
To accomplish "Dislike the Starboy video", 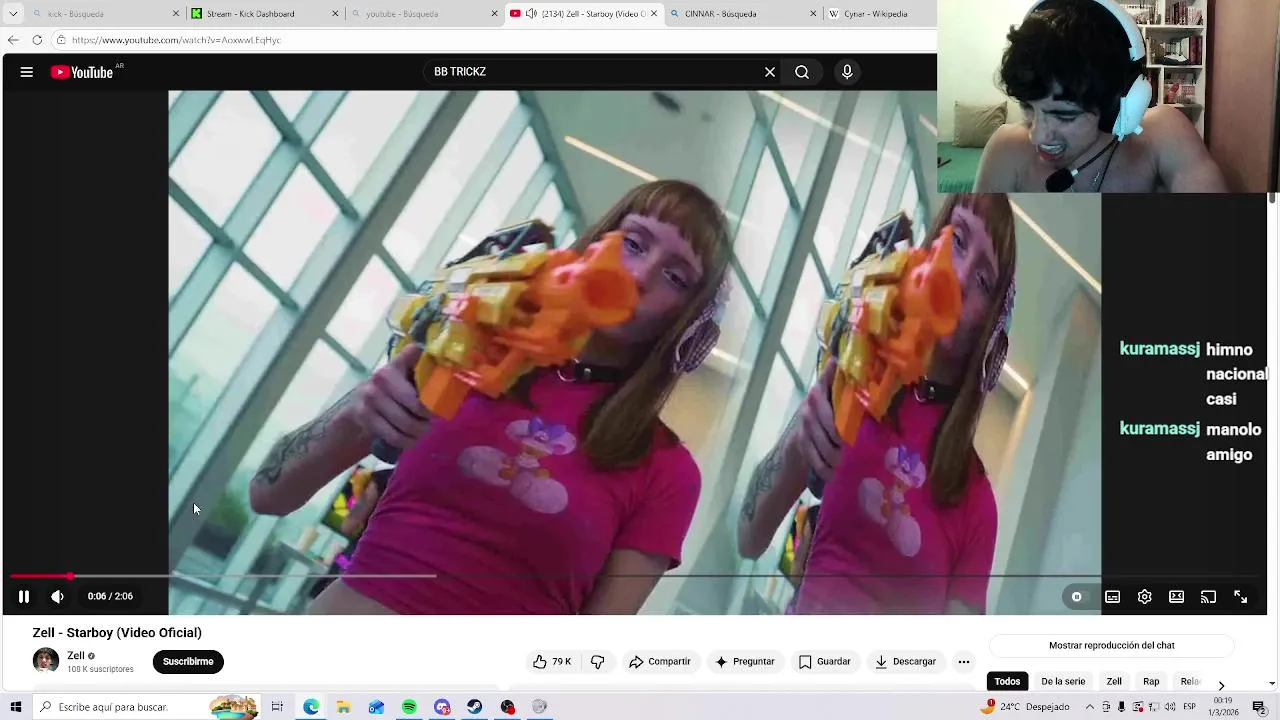I will pos(598,661).
